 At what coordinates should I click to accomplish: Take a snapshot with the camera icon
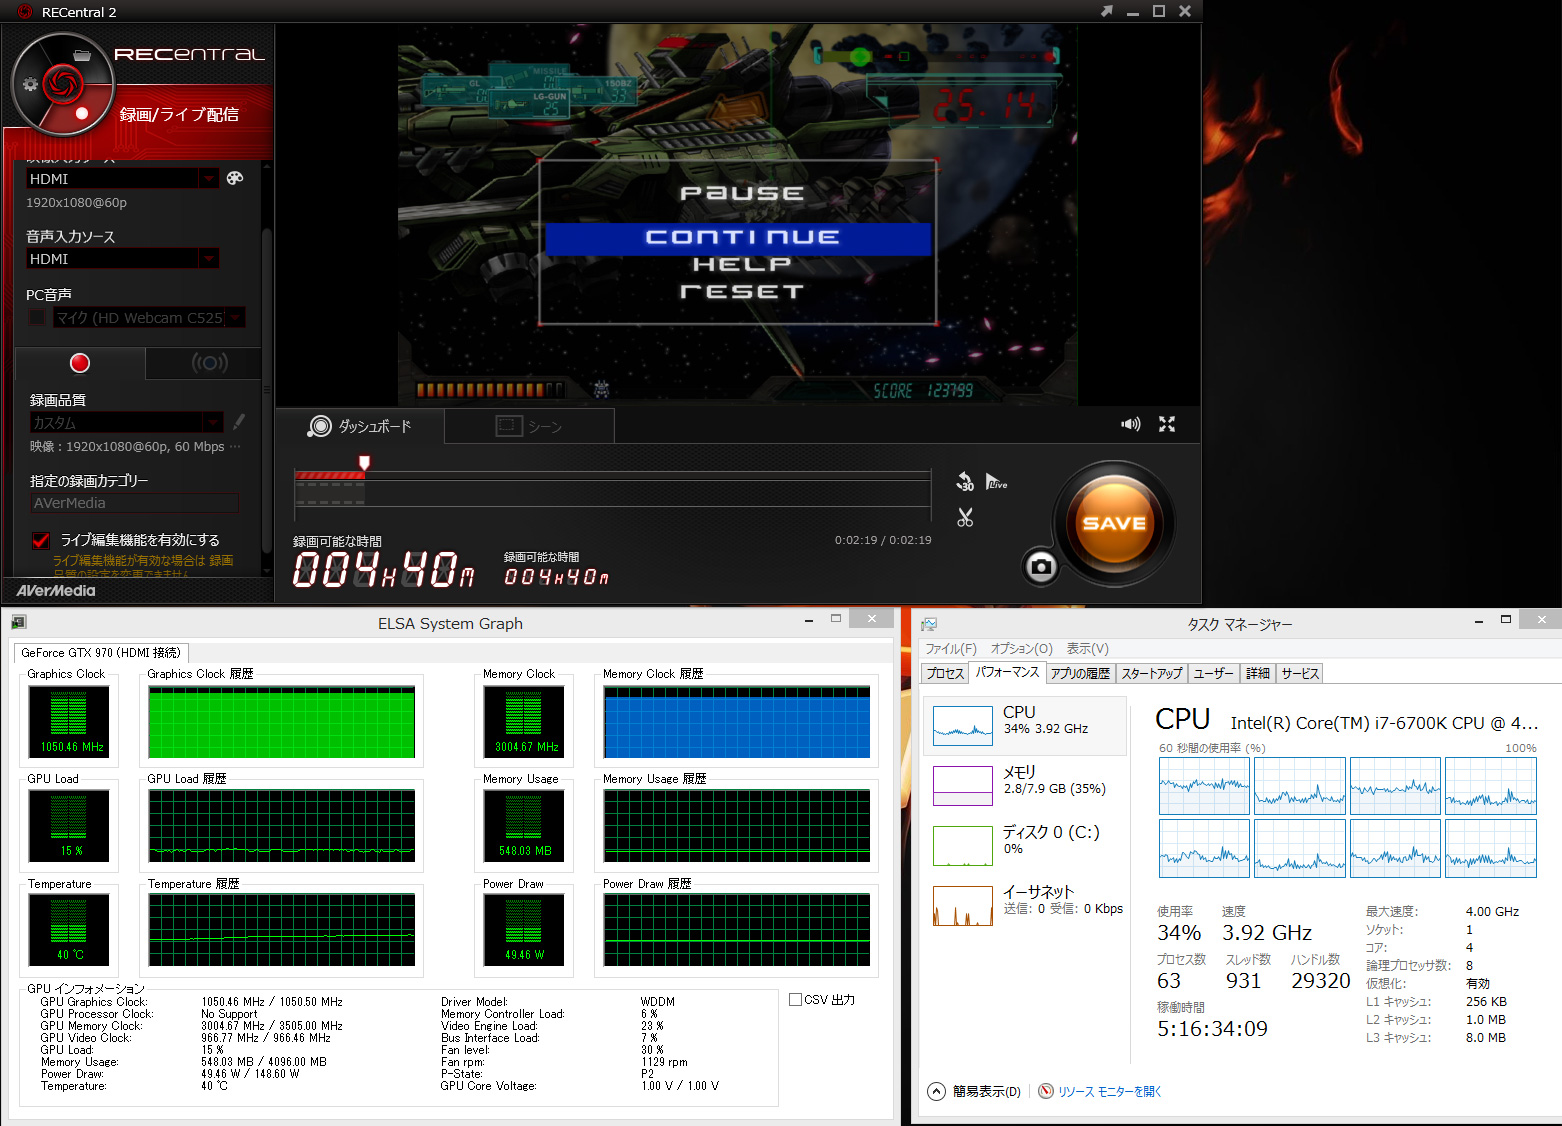(x=1041, y=567)
